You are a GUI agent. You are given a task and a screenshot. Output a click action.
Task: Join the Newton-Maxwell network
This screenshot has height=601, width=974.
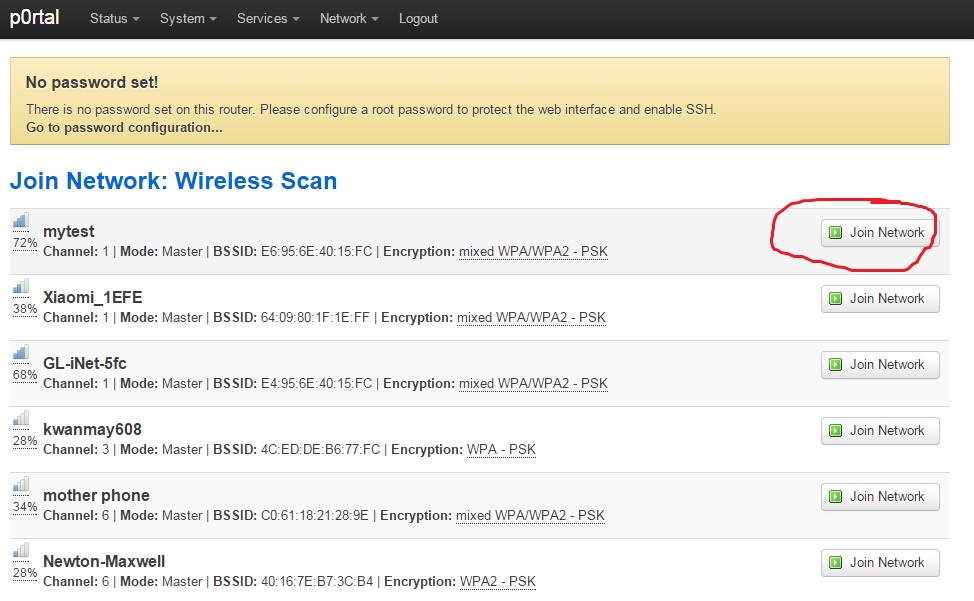click(880, 563)
